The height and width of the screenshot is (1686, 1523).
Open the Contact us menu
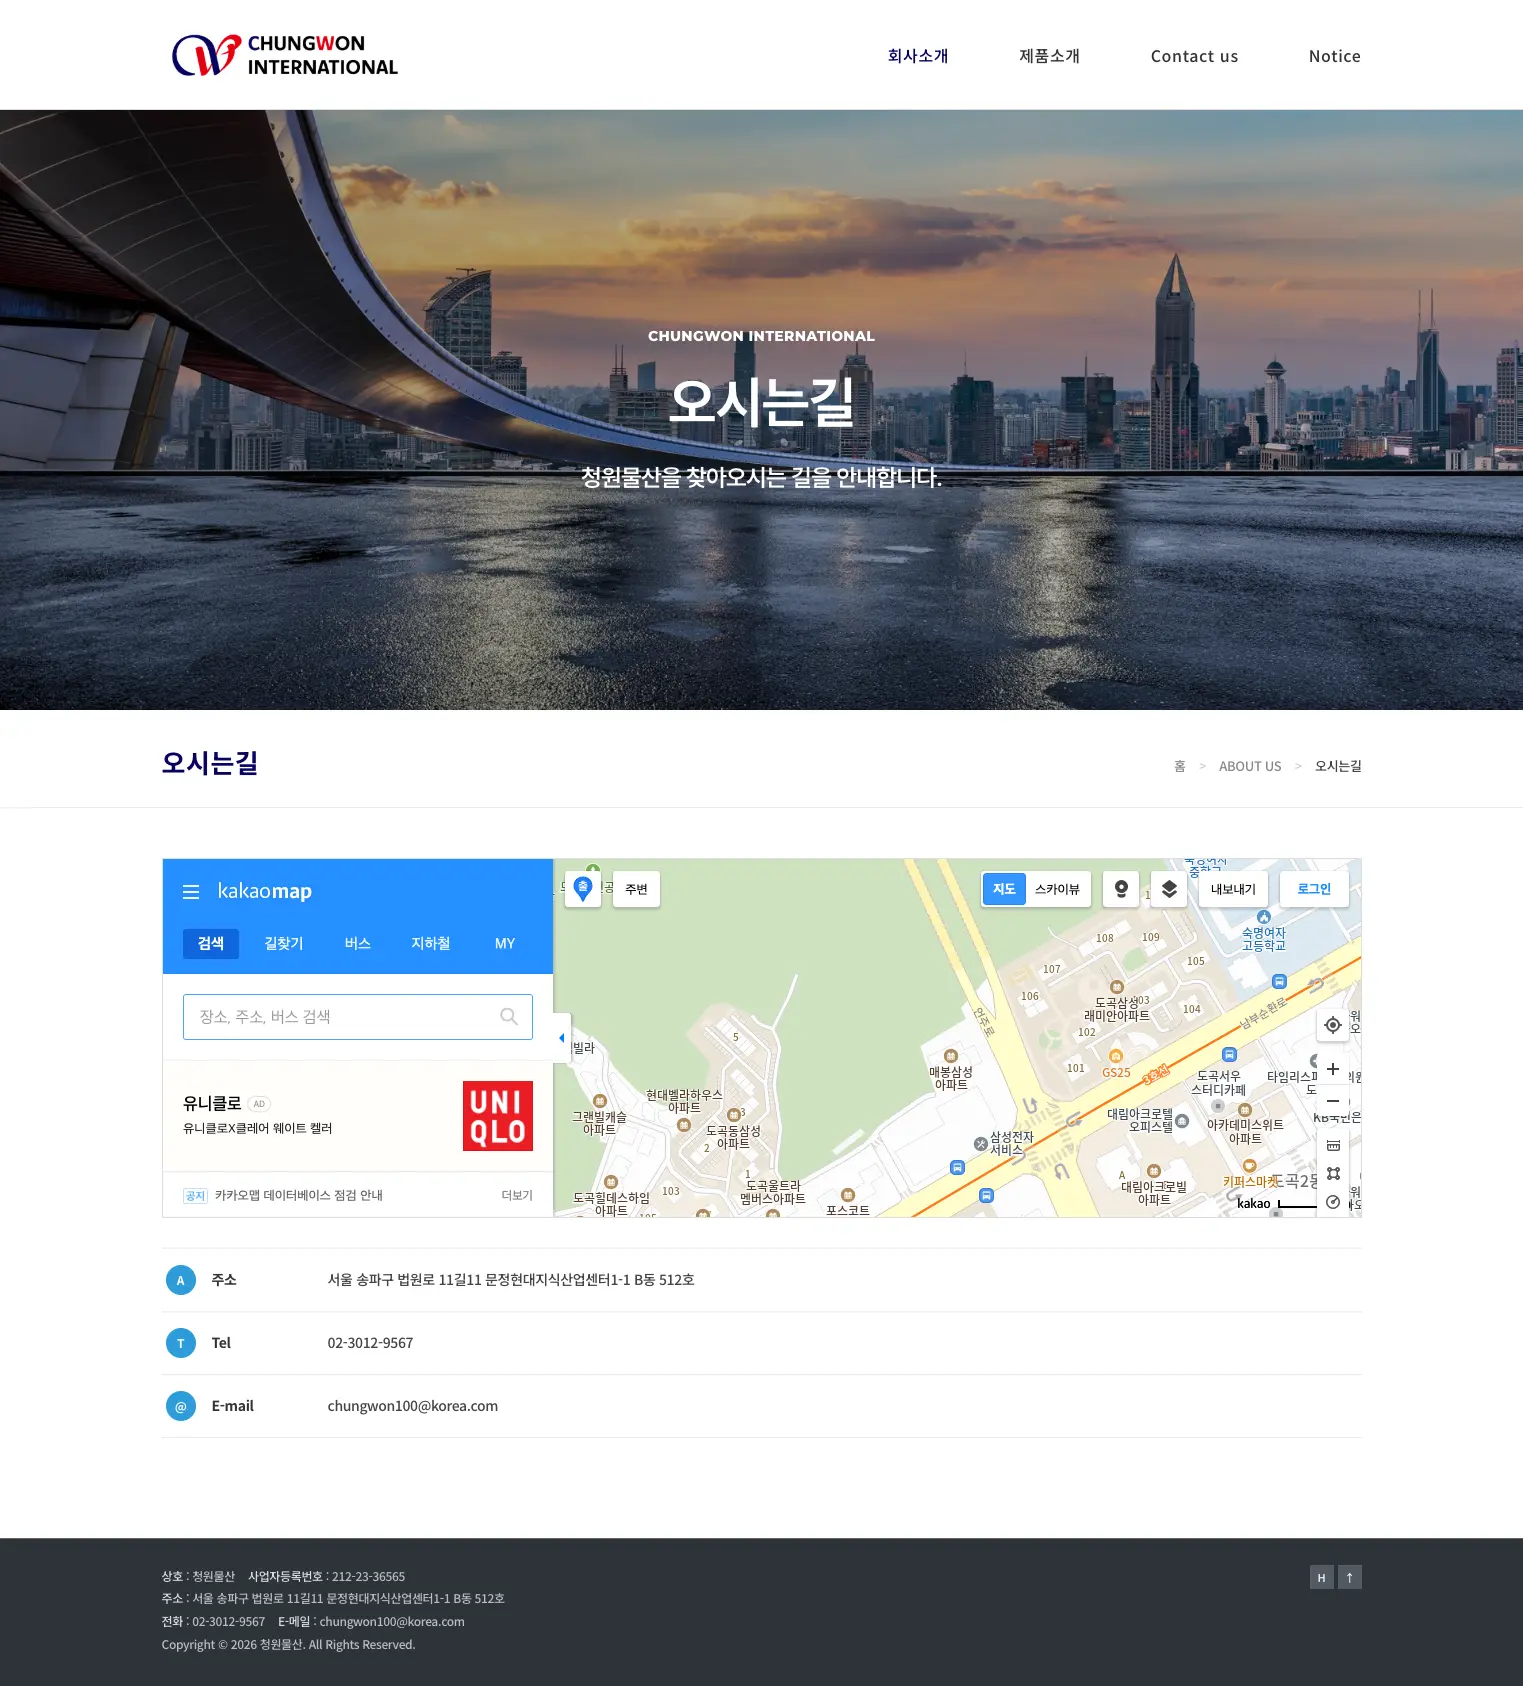pyautogui.click(x=1195, y=56)
